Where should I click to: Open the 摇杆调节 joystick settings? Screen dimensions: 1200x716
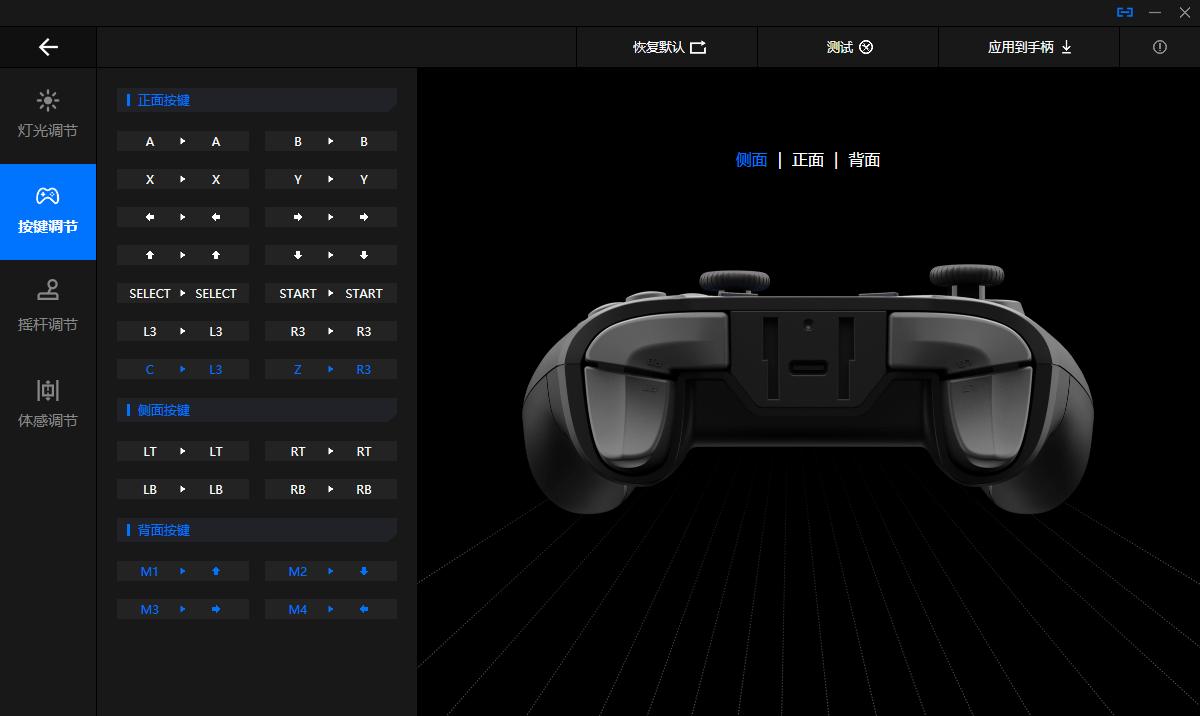(x=48, y=306)
